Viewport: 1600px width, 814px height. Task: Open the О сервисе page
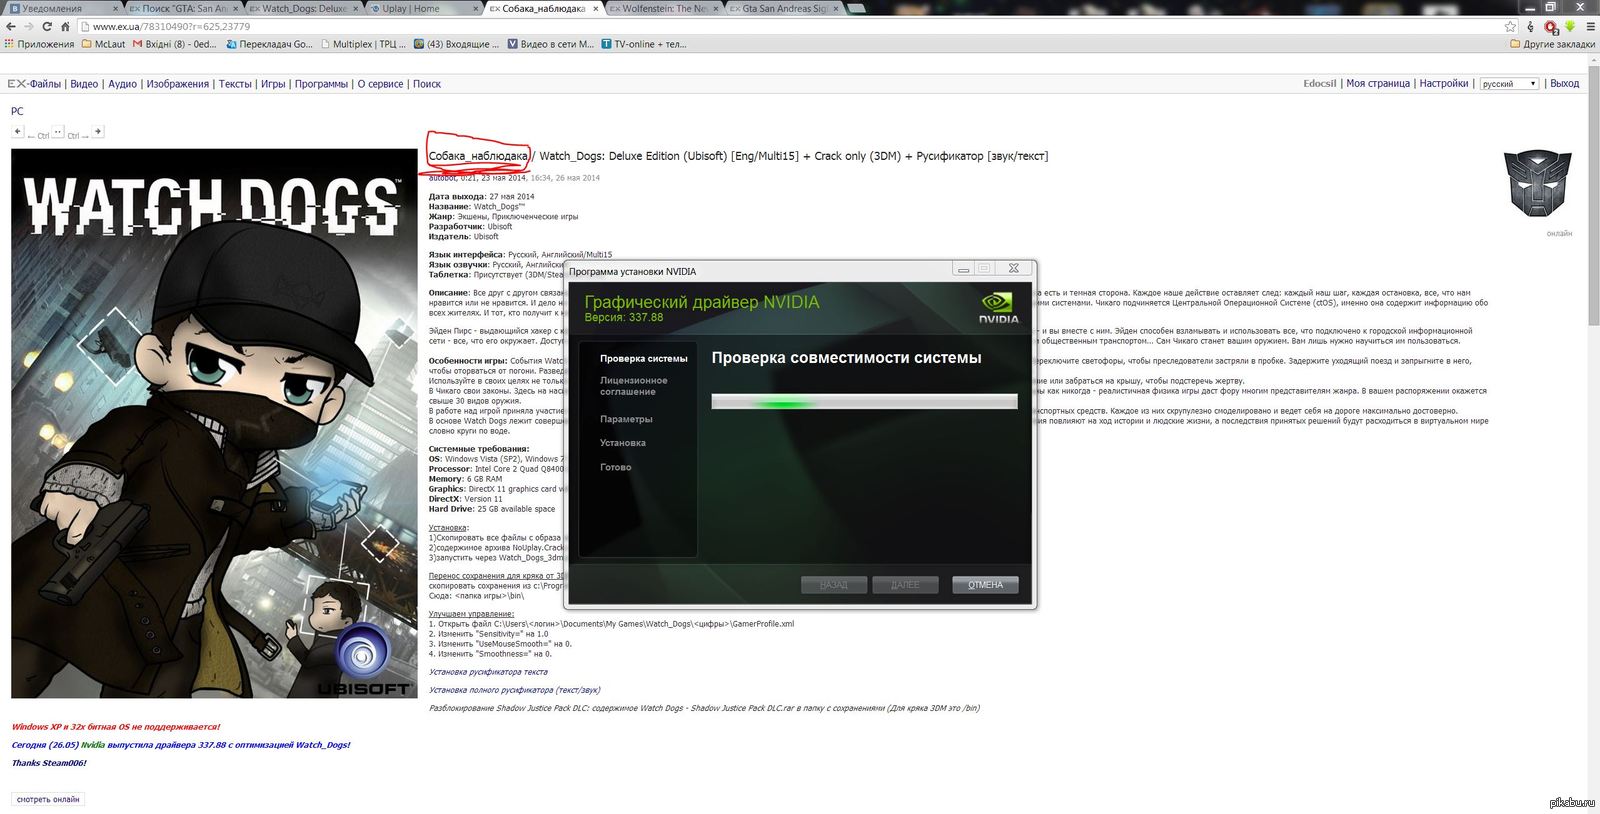pyautogui.click(x=381, y=84)
